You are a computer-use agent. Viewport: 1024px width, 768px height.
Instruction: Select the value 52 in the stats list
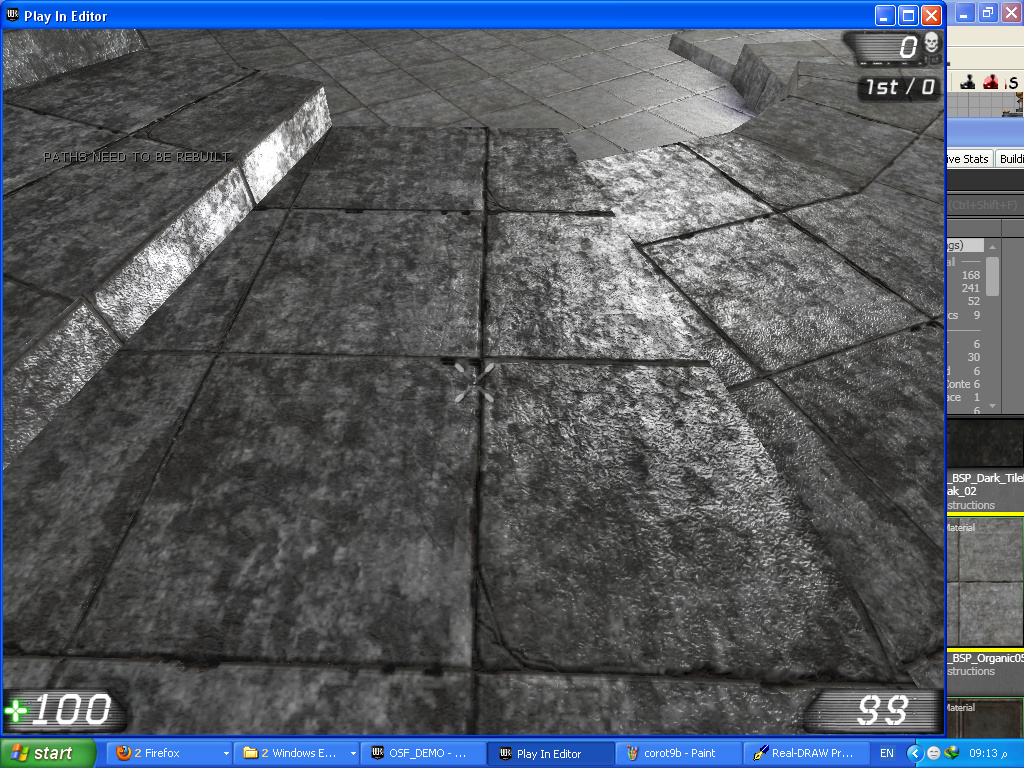pyautogui.click(x=974, y=301)
